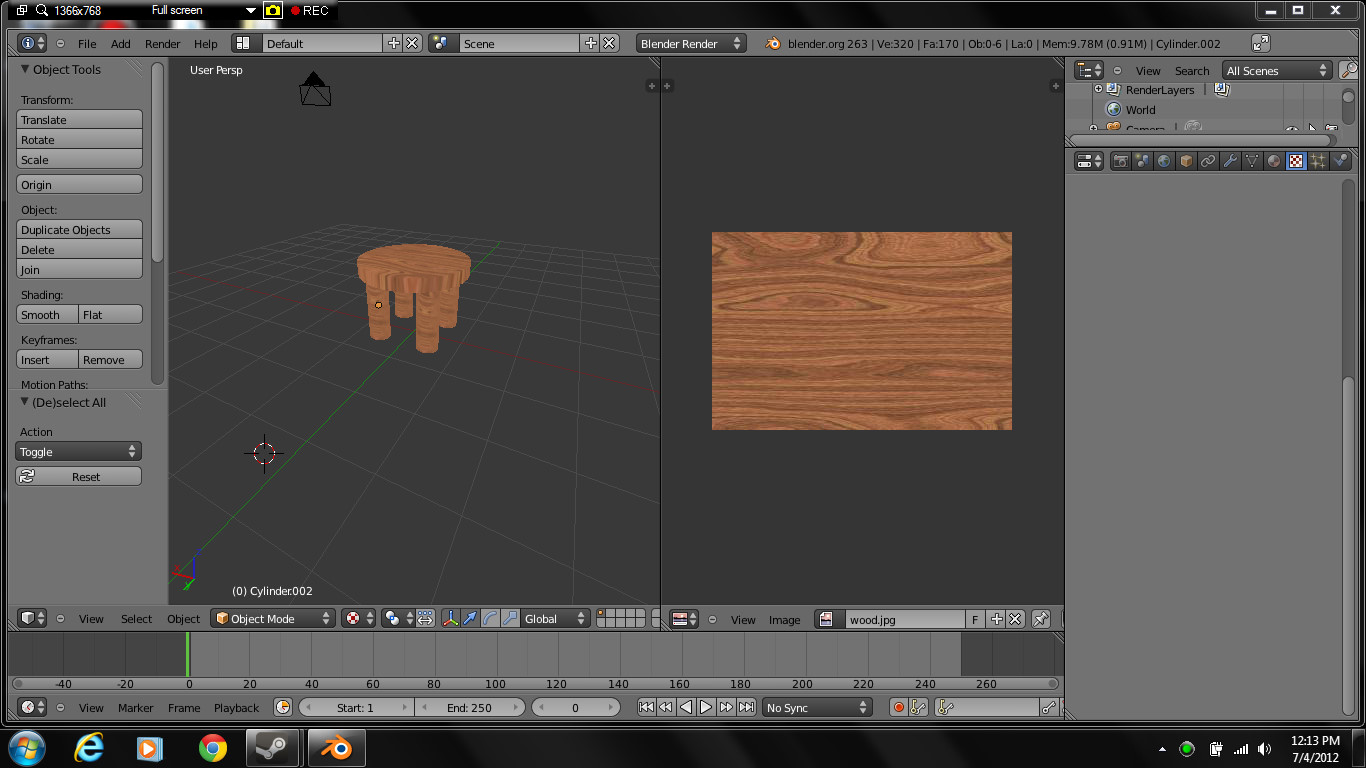Click the outliner search magnifier icon
The height and width of the screenshot is (768, 1366).
pyautogui.click(x=1349, y=70)
